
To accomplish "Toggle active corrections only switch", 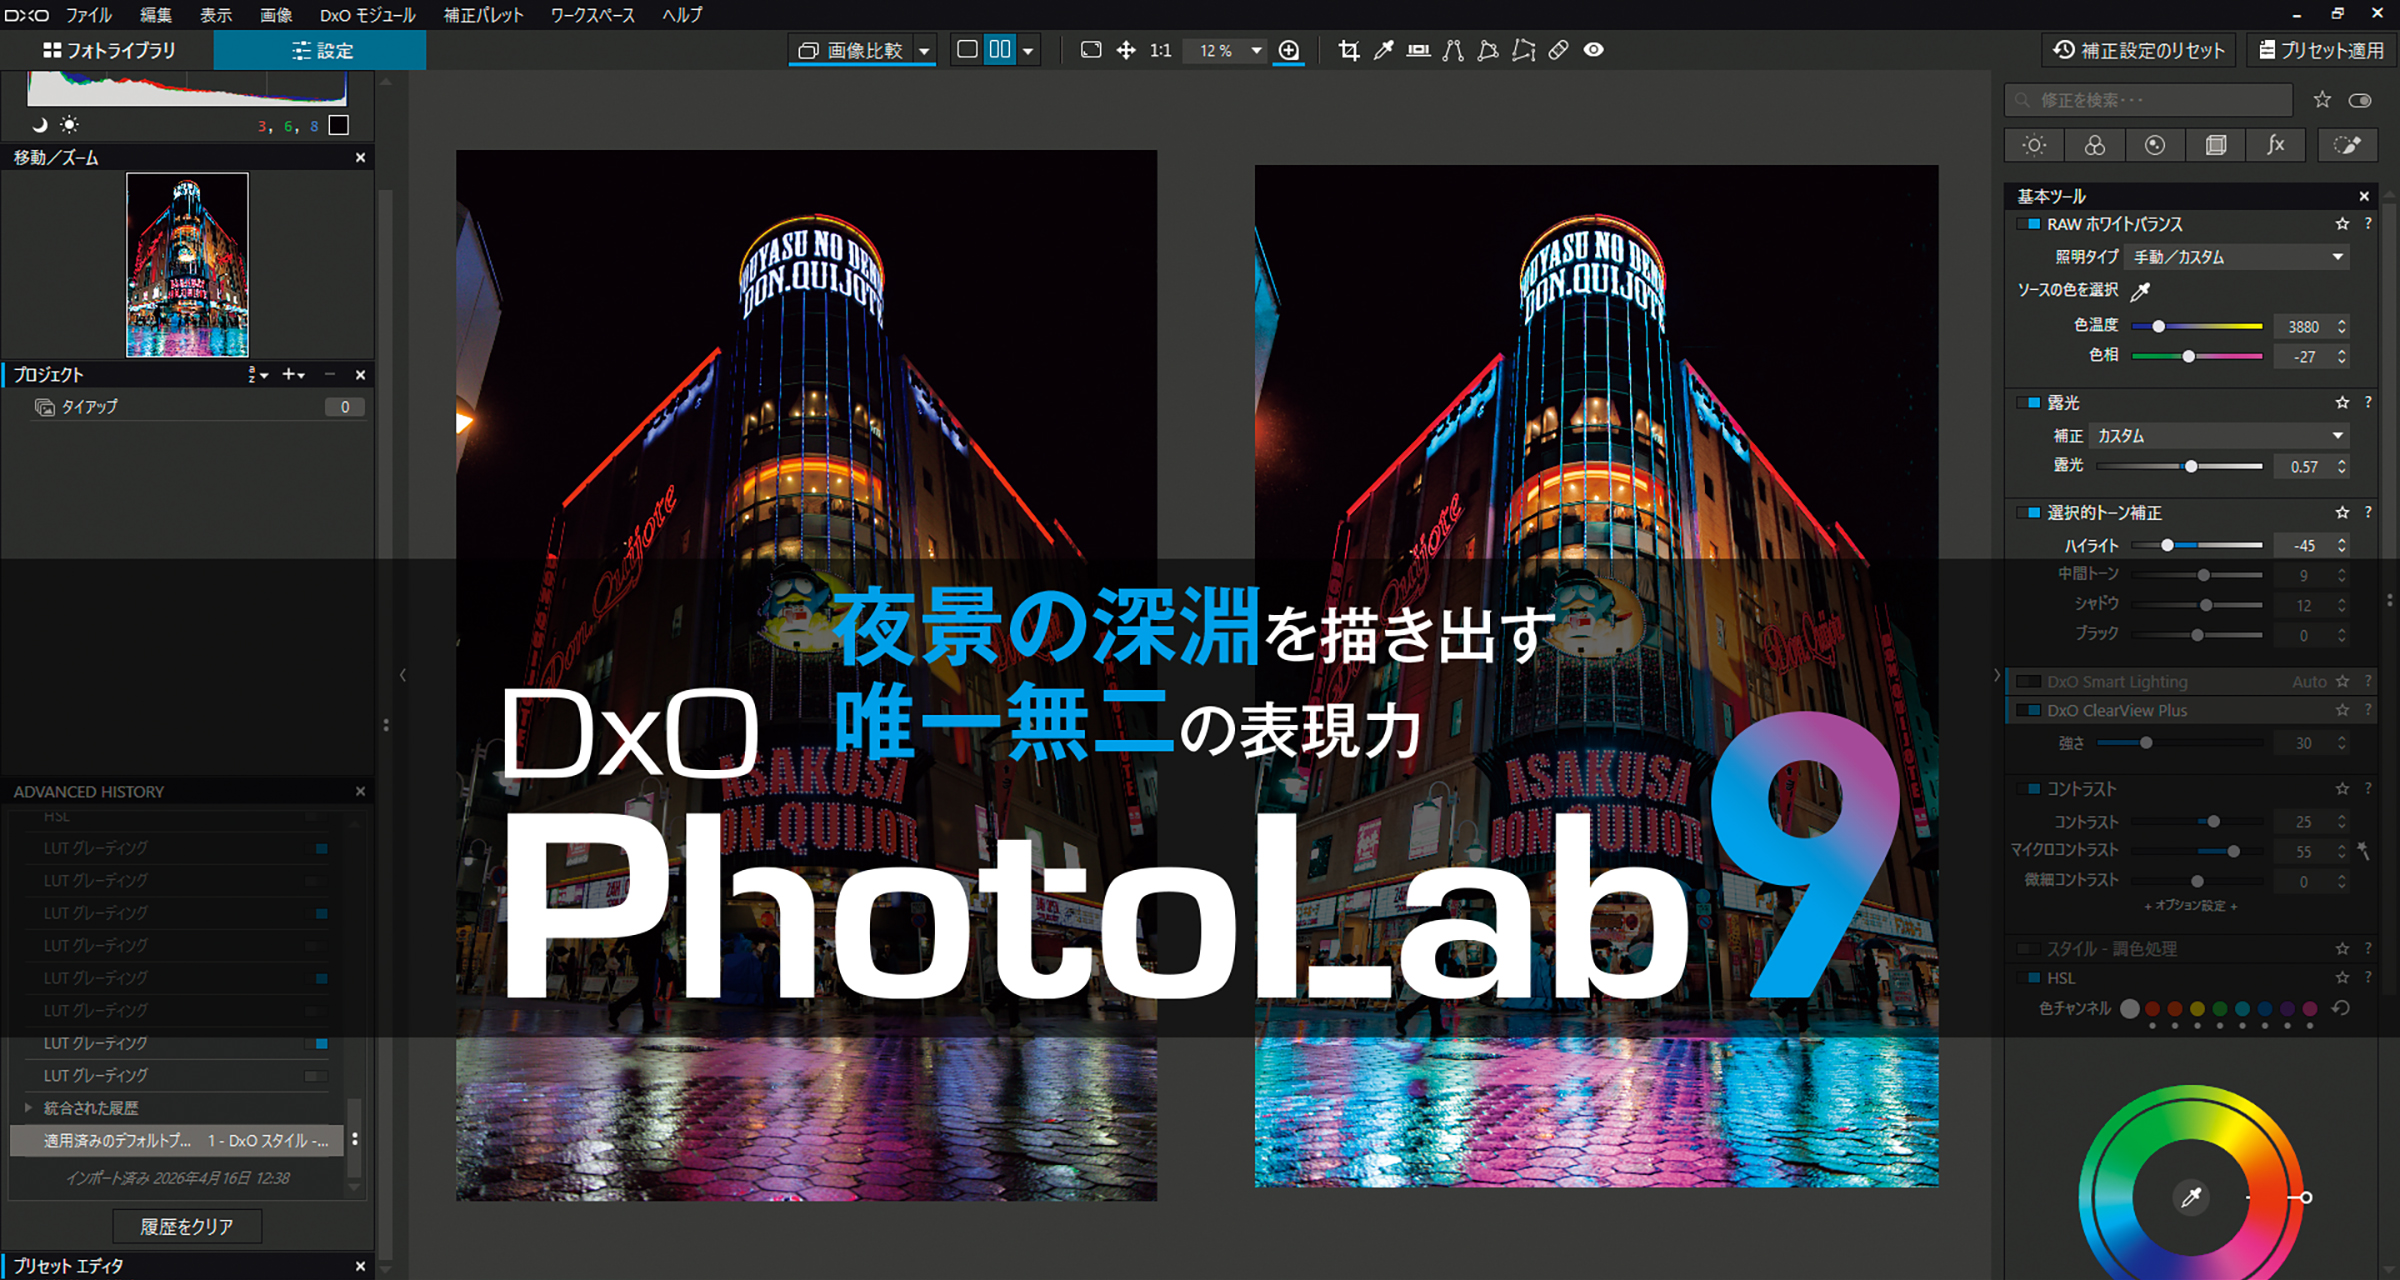I will (2360, 100).
